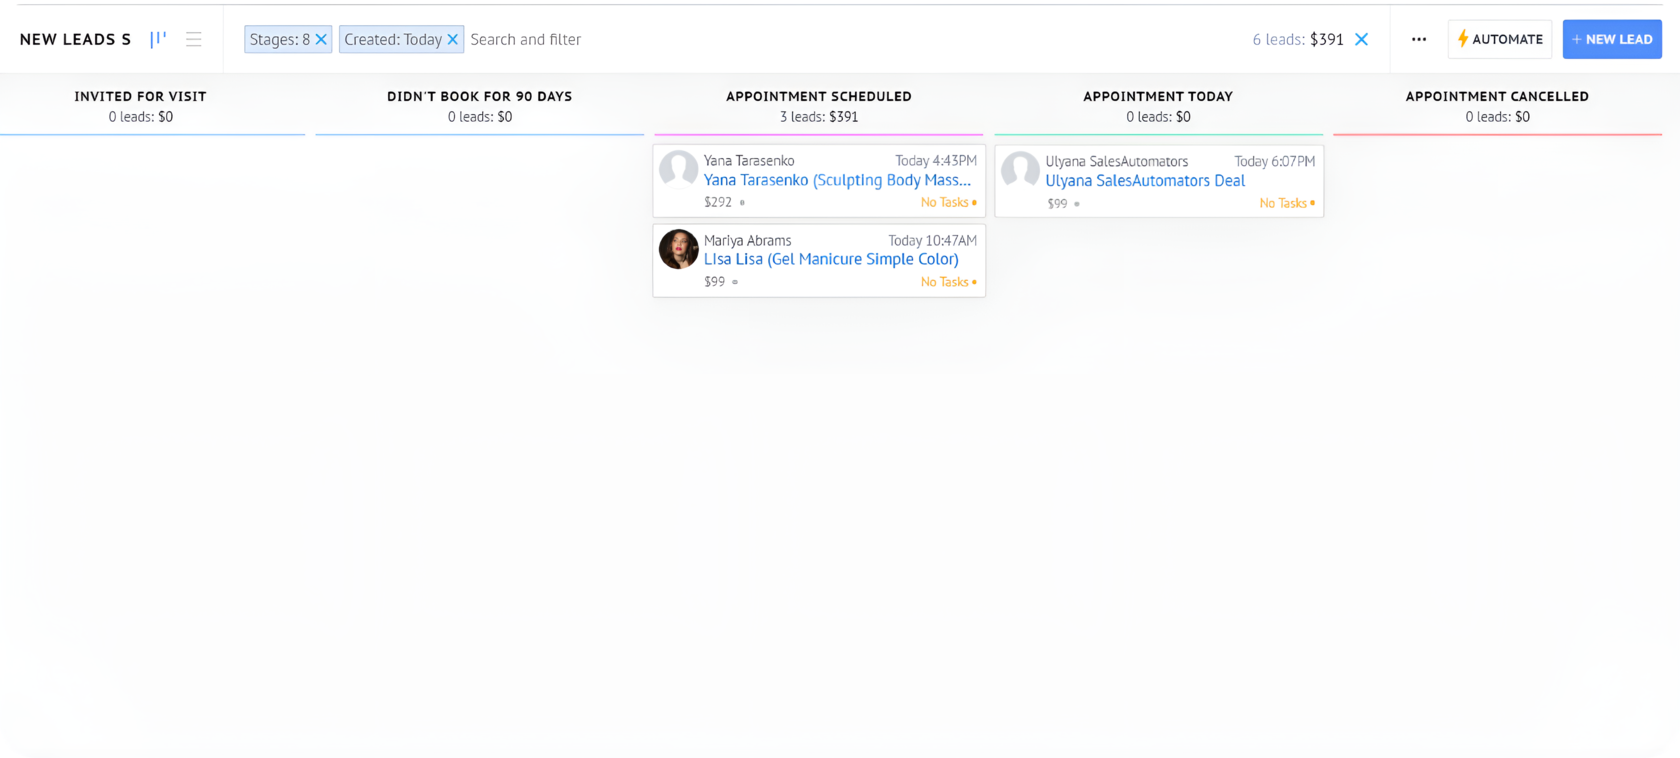Viewport: 1680px width, 758px height.
Task: Click No Tasks on Ulyana's deal card
Action: 1284,203
